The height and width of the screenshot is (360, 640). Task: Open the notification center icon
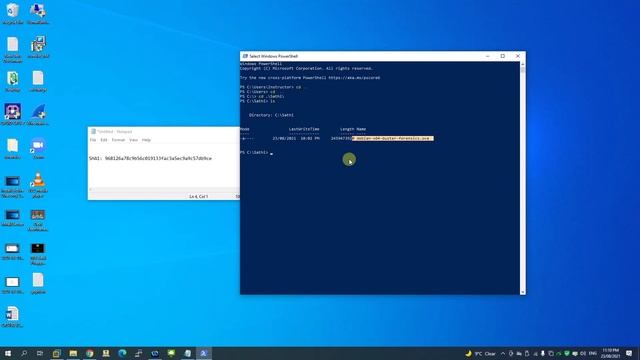[629, 353]
